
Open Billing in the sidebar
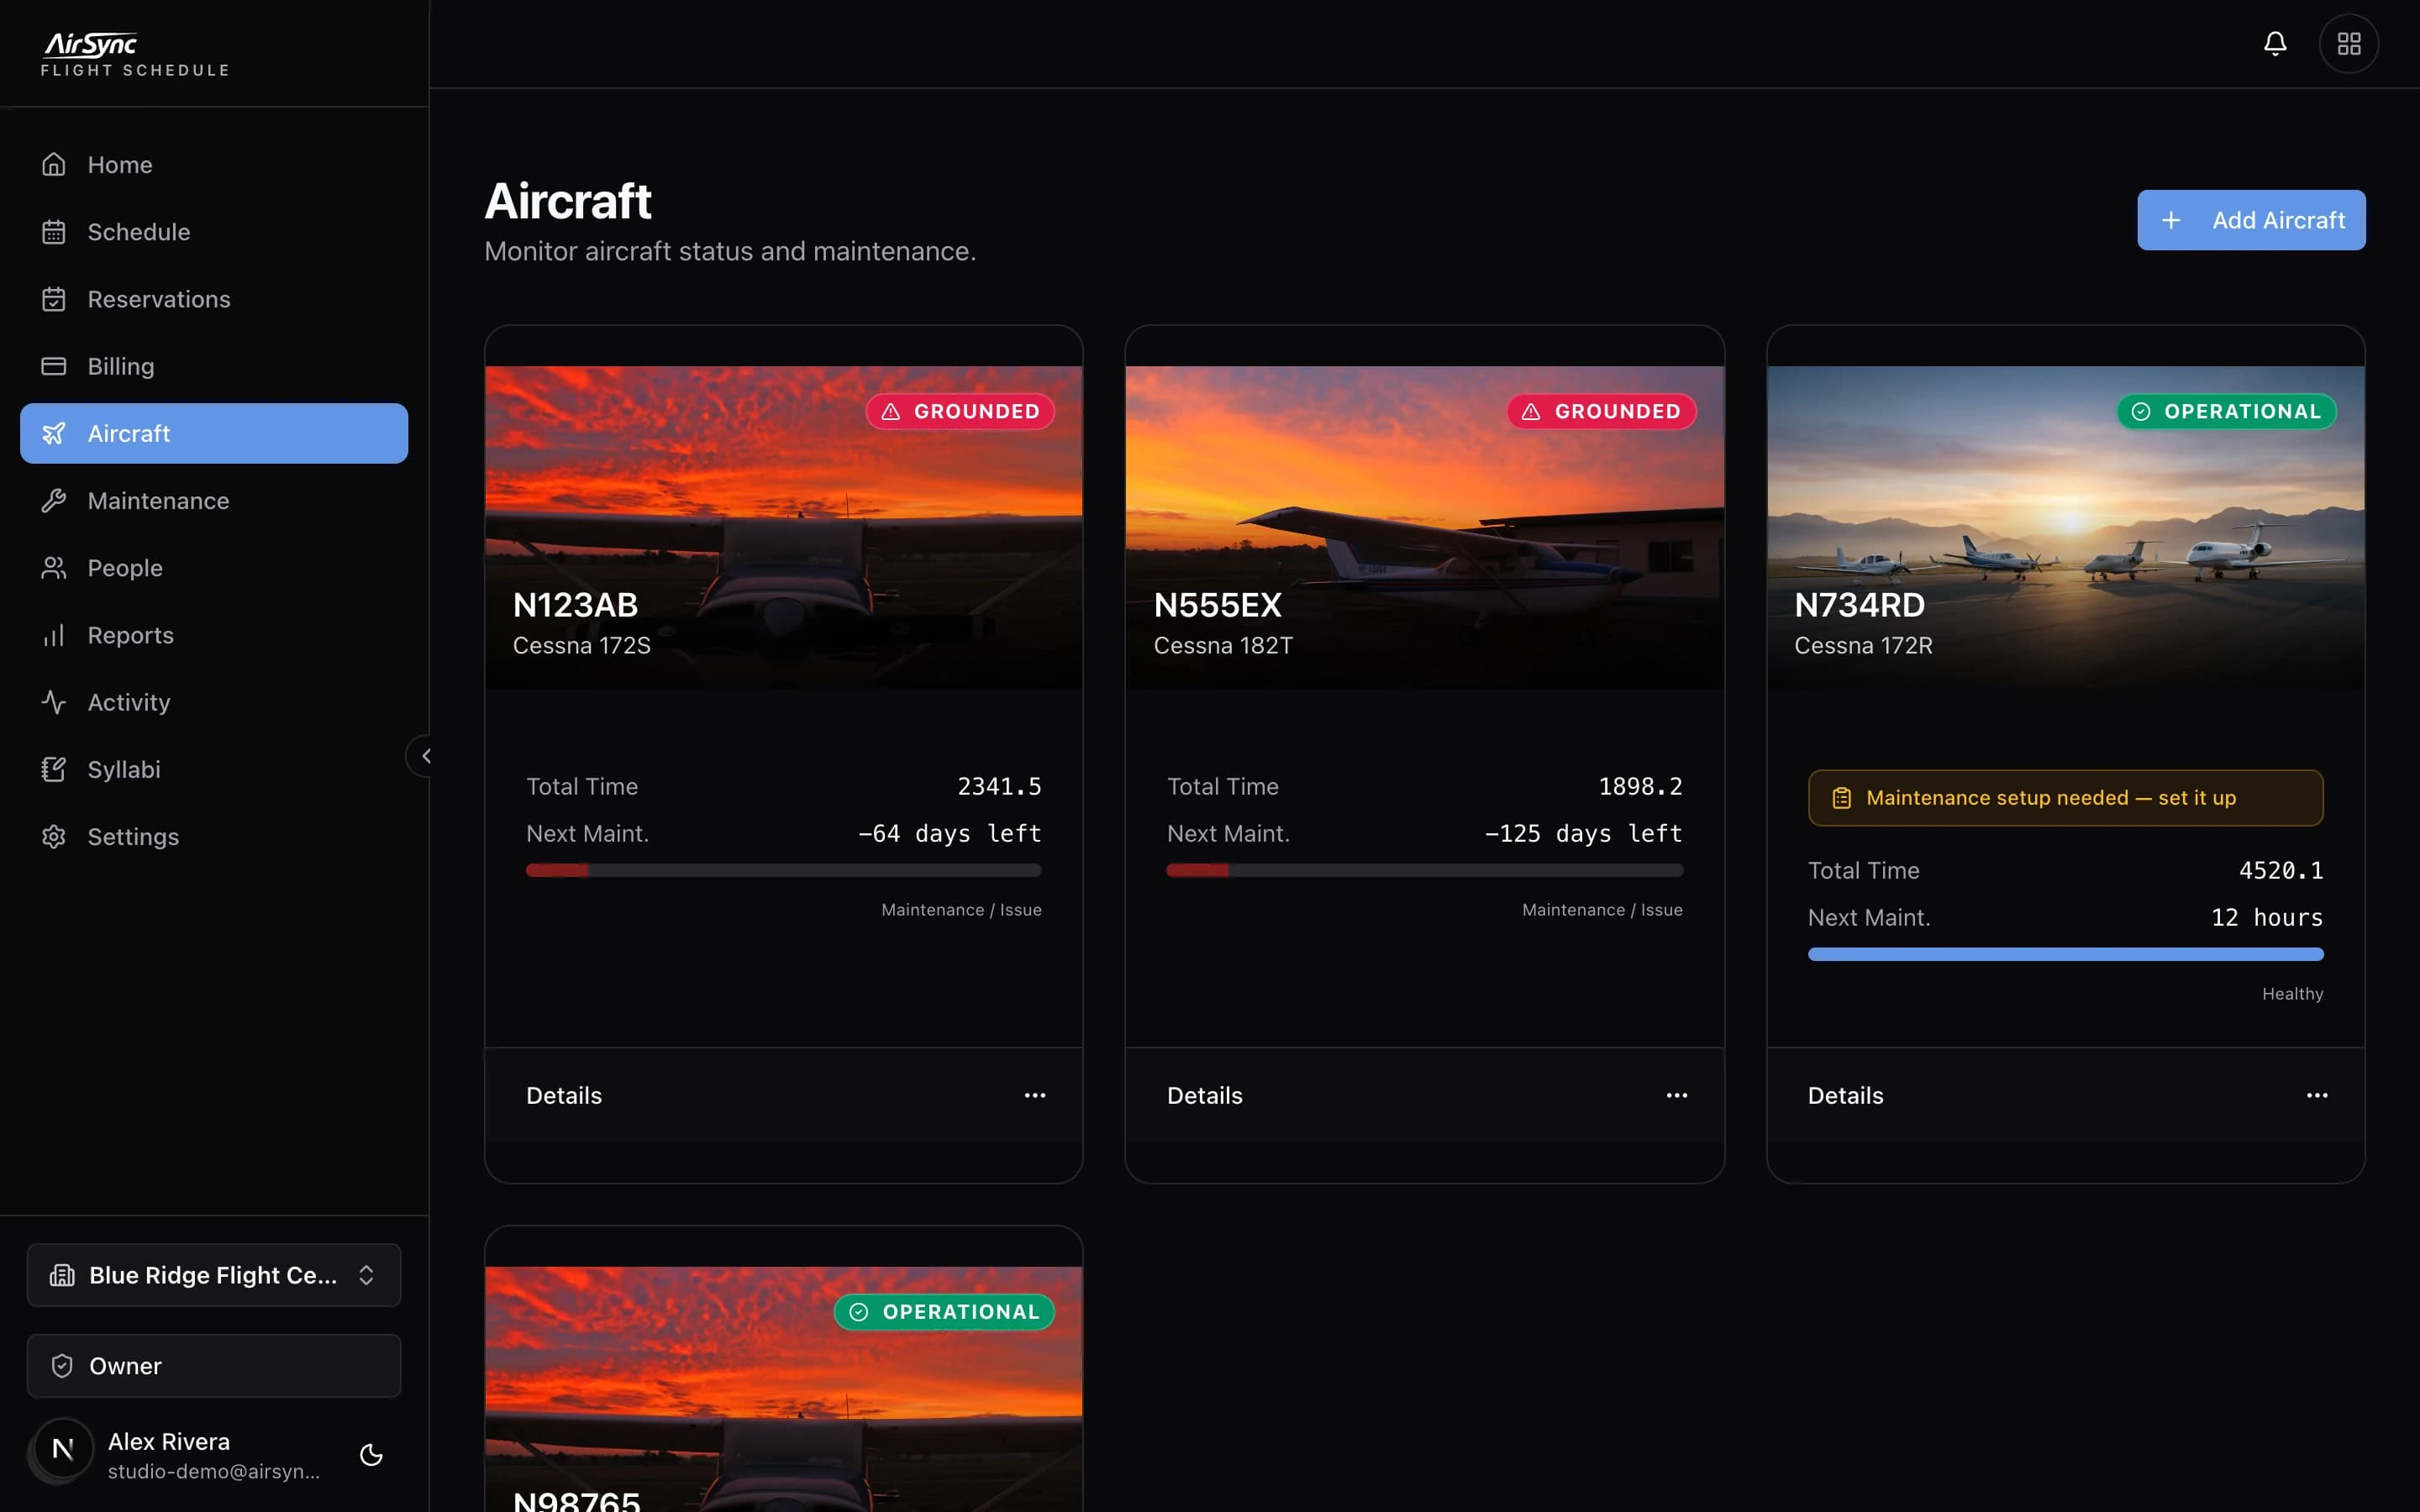214,366
